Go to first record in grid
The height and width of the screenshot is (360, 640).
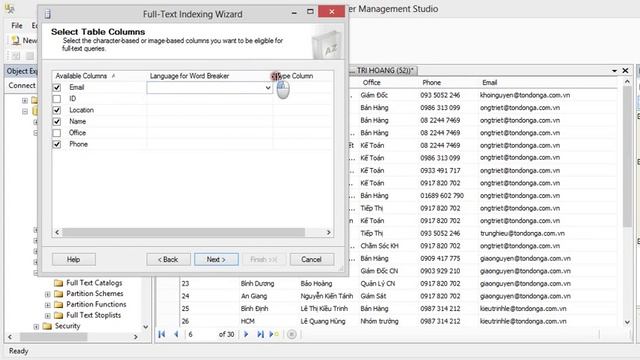(x=162, y=334)
